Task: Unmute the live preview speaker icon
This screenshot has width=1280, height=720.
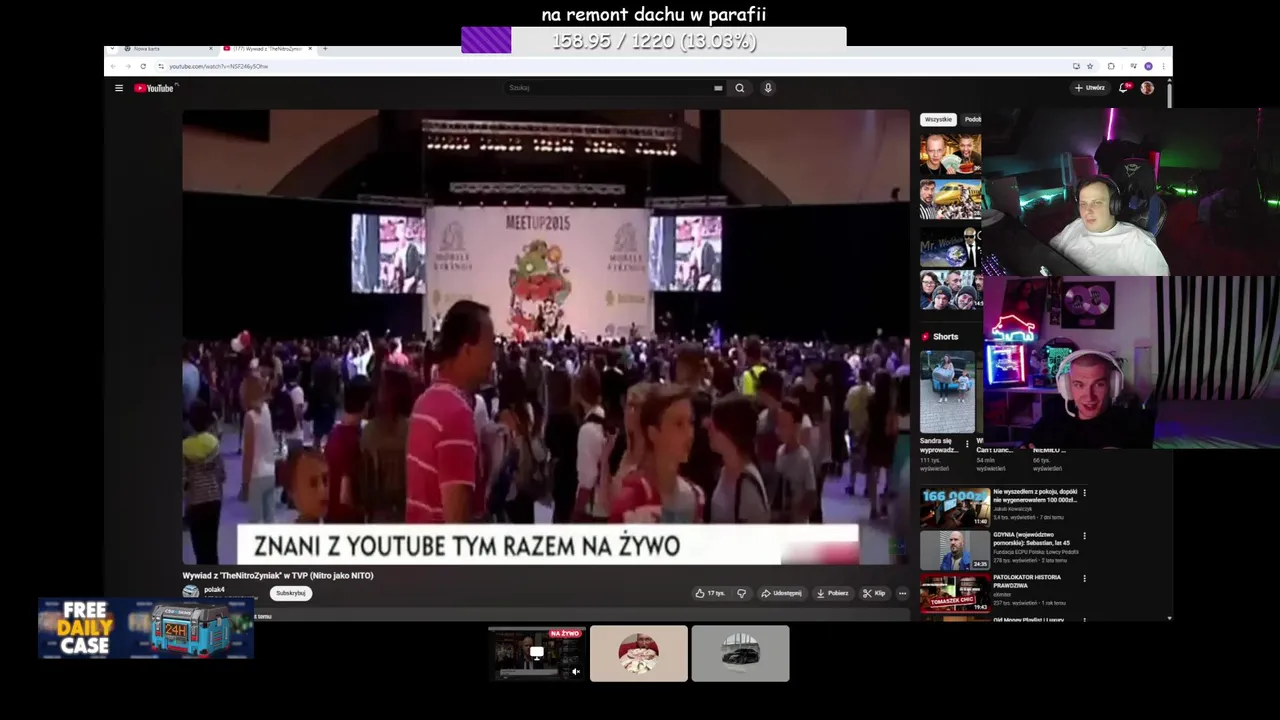Action: click(575, 672)
